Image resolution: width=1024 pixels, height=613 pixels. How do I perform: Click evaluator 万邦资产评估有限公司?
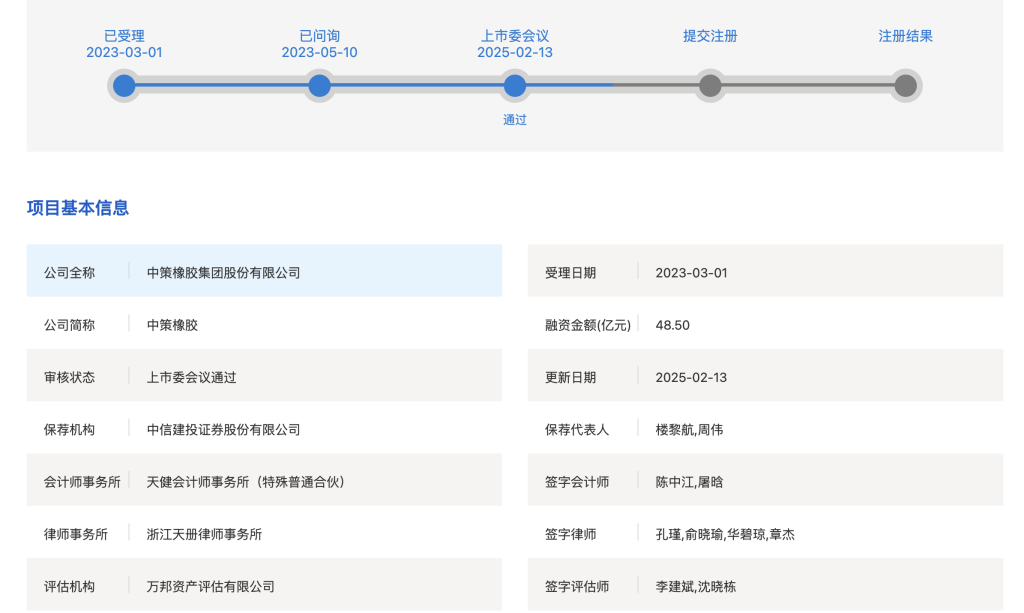click(x=210, y=586)
